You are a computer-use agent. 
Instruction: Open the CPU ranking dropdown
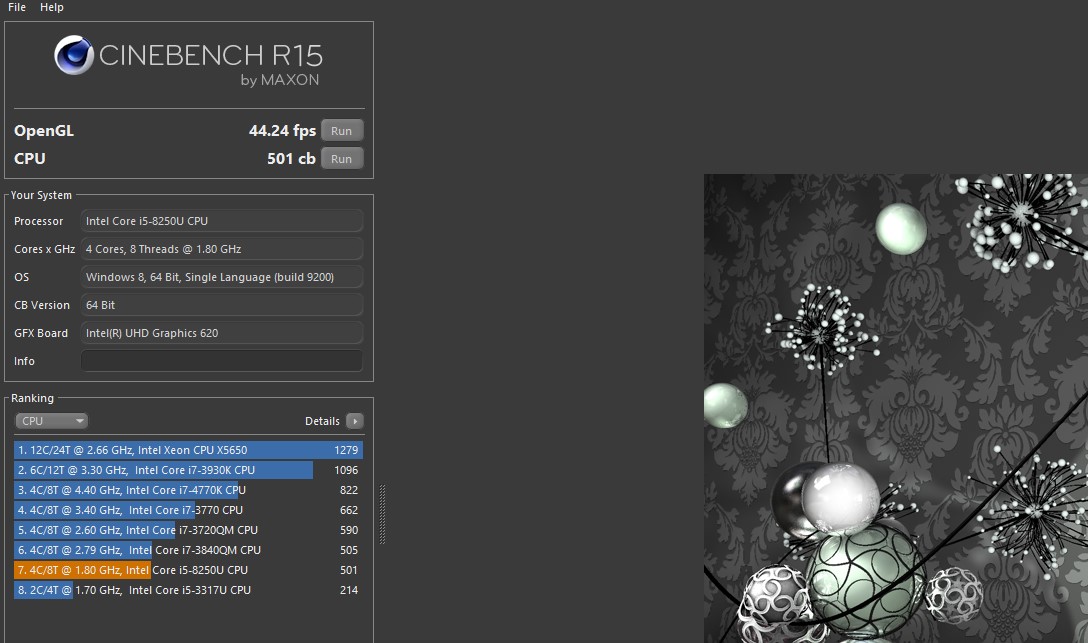51,421
